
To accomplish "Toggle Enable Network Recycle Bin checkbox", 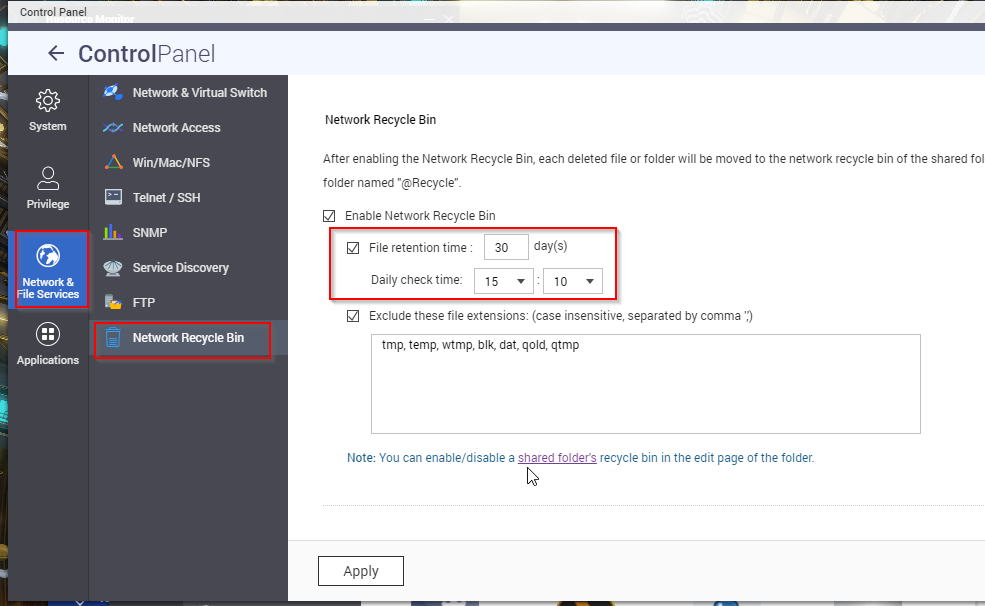I will coord(329,216).
